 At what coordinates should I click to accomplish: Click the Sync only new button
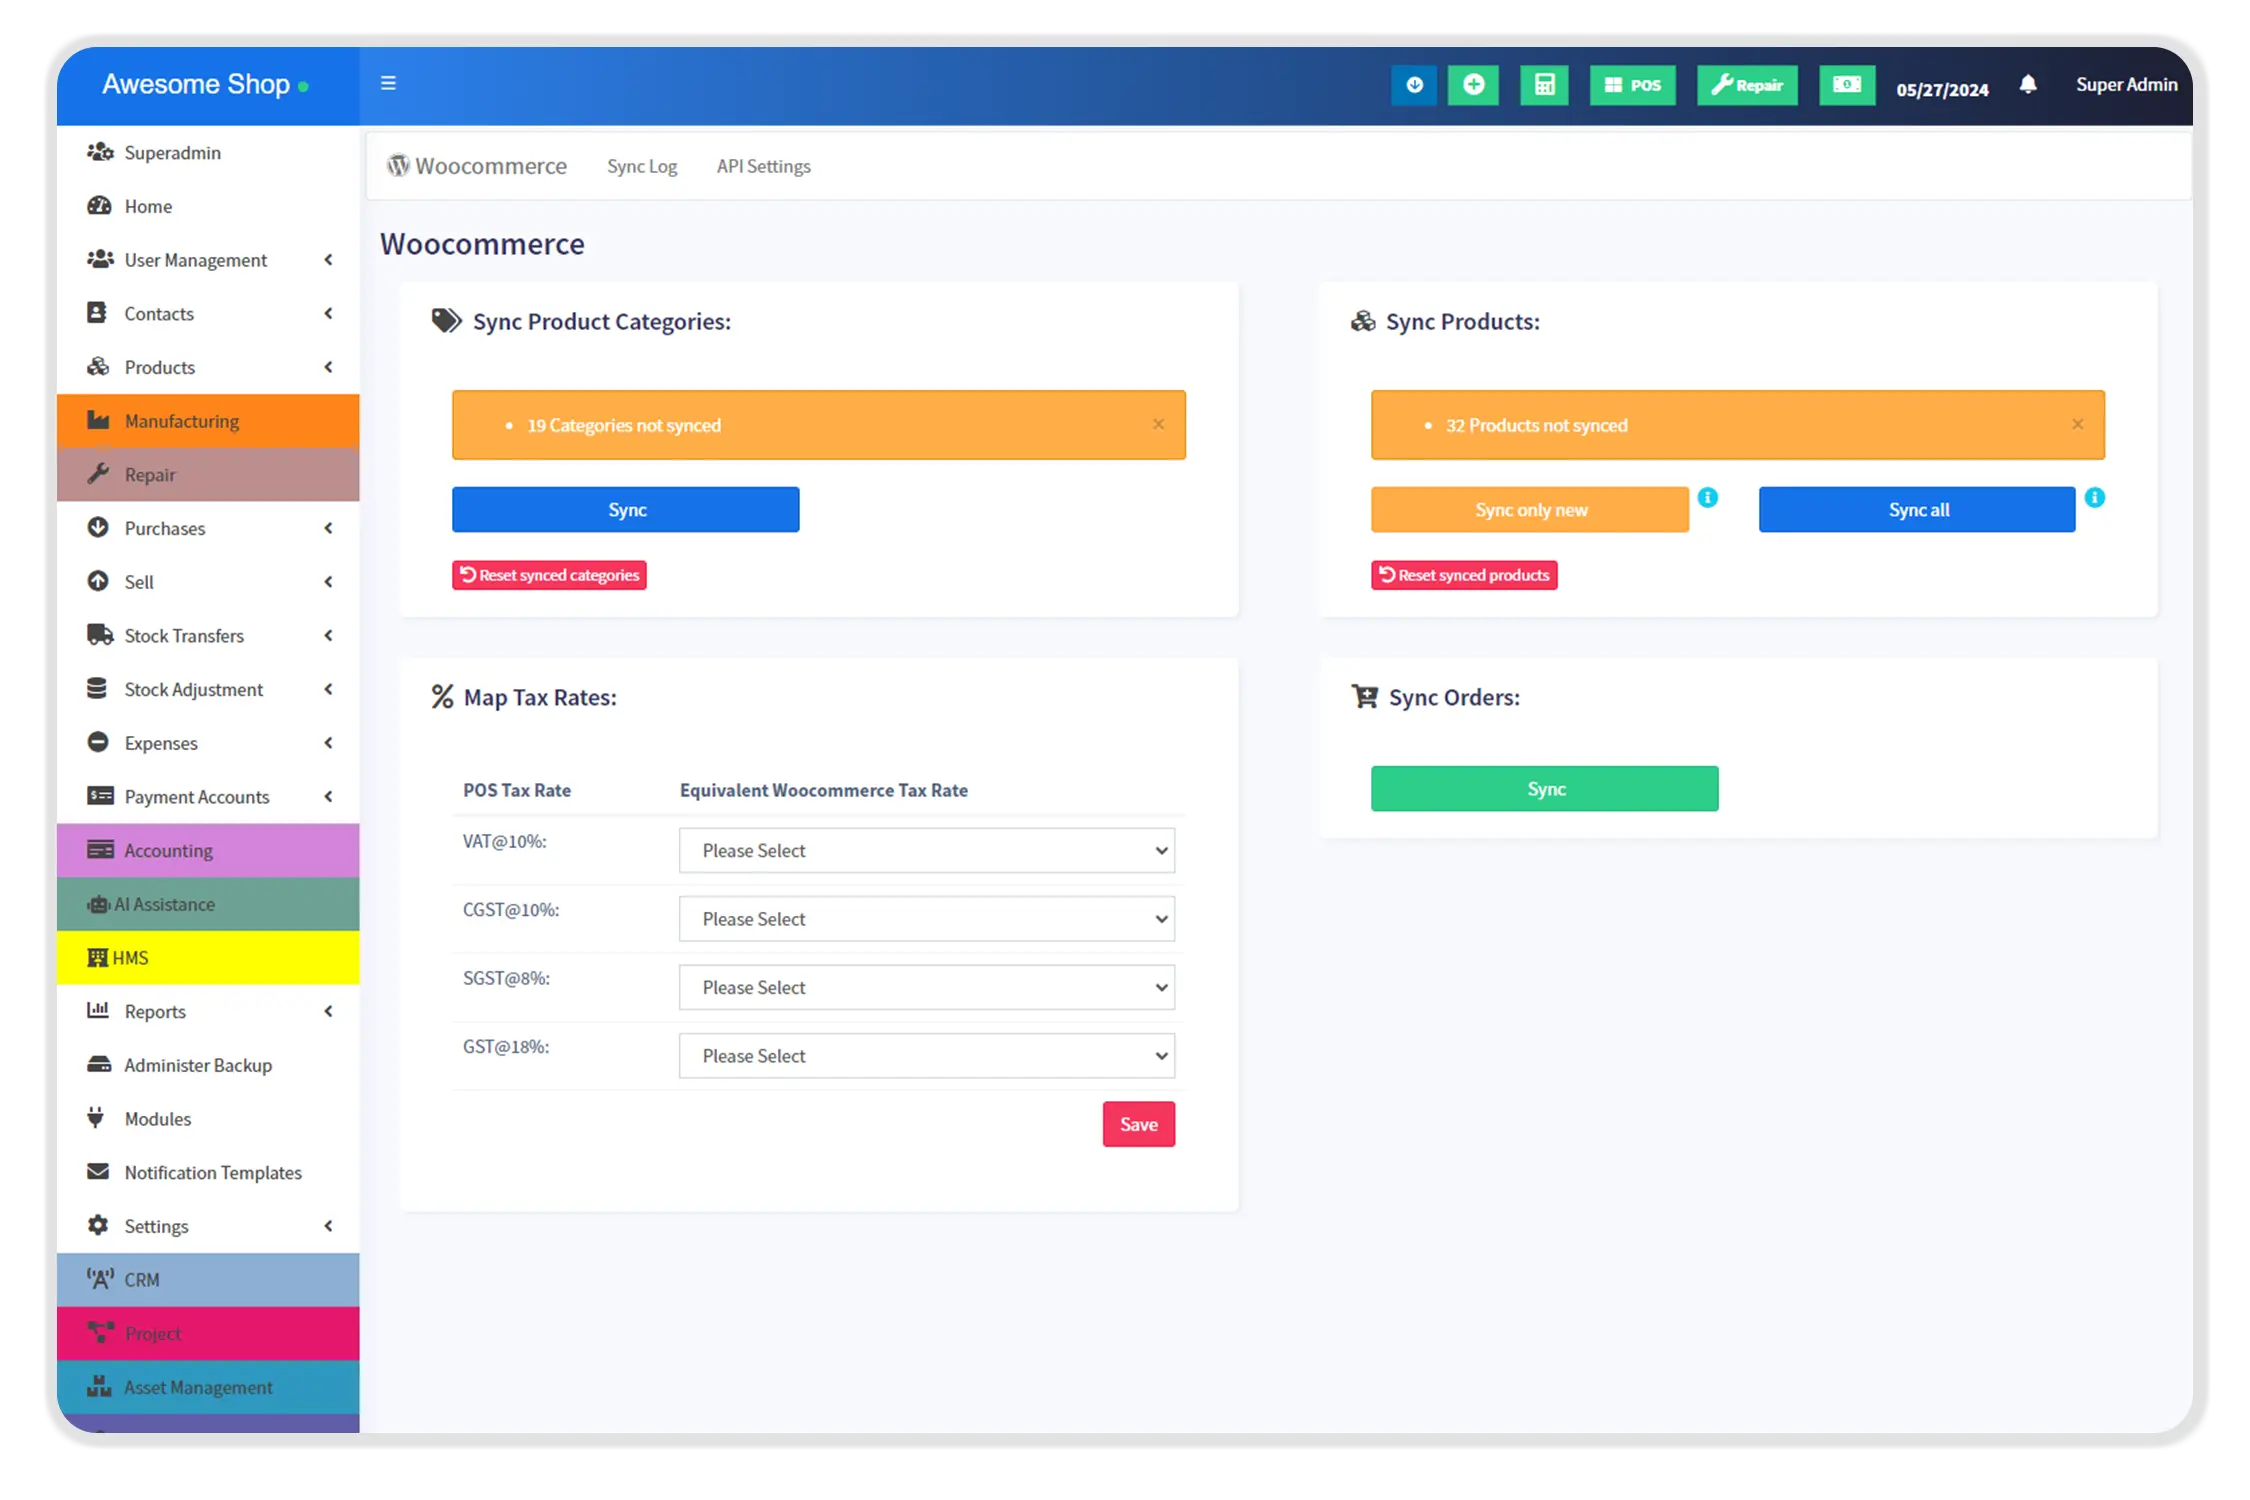point(1530,510)
